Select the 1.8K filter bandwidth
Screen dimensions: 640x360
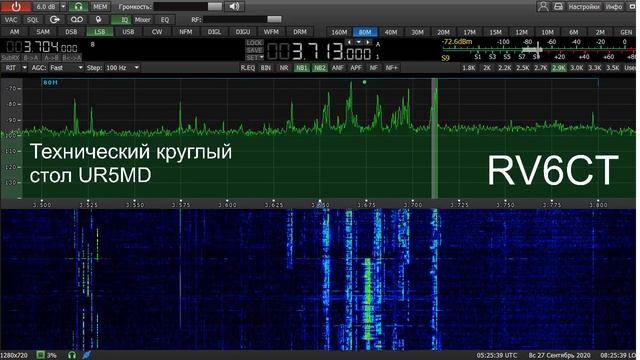click(x=468, y=68)
